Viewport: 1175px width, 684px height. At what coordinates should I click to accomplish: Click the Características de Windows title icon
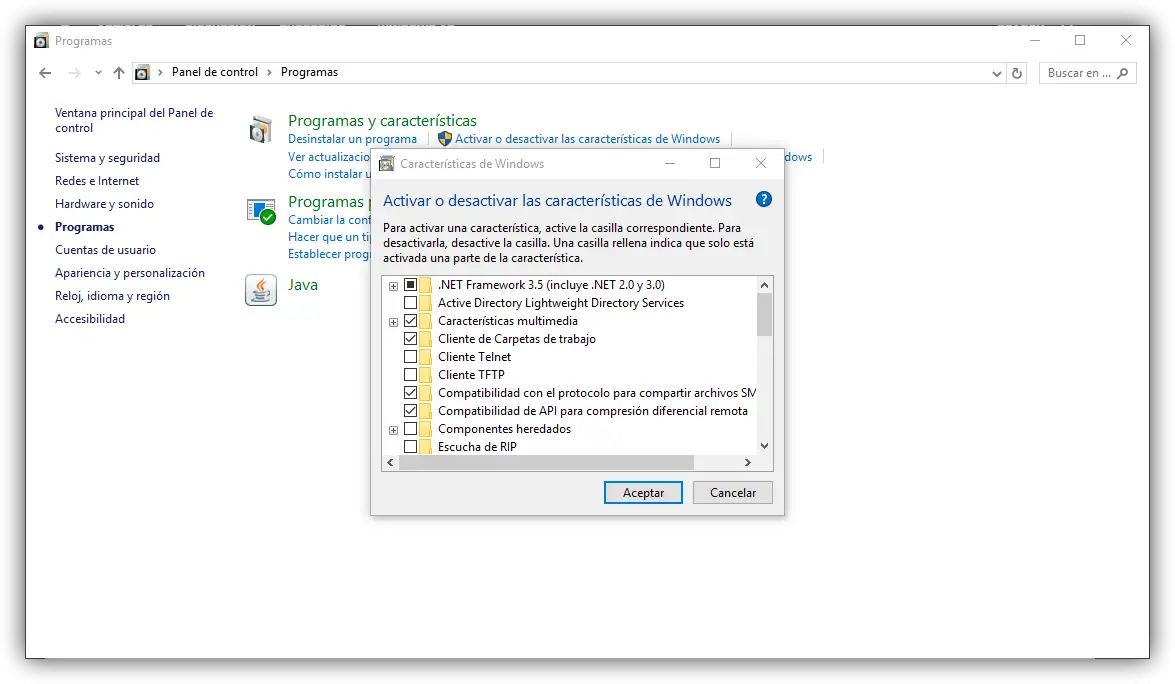387,163
